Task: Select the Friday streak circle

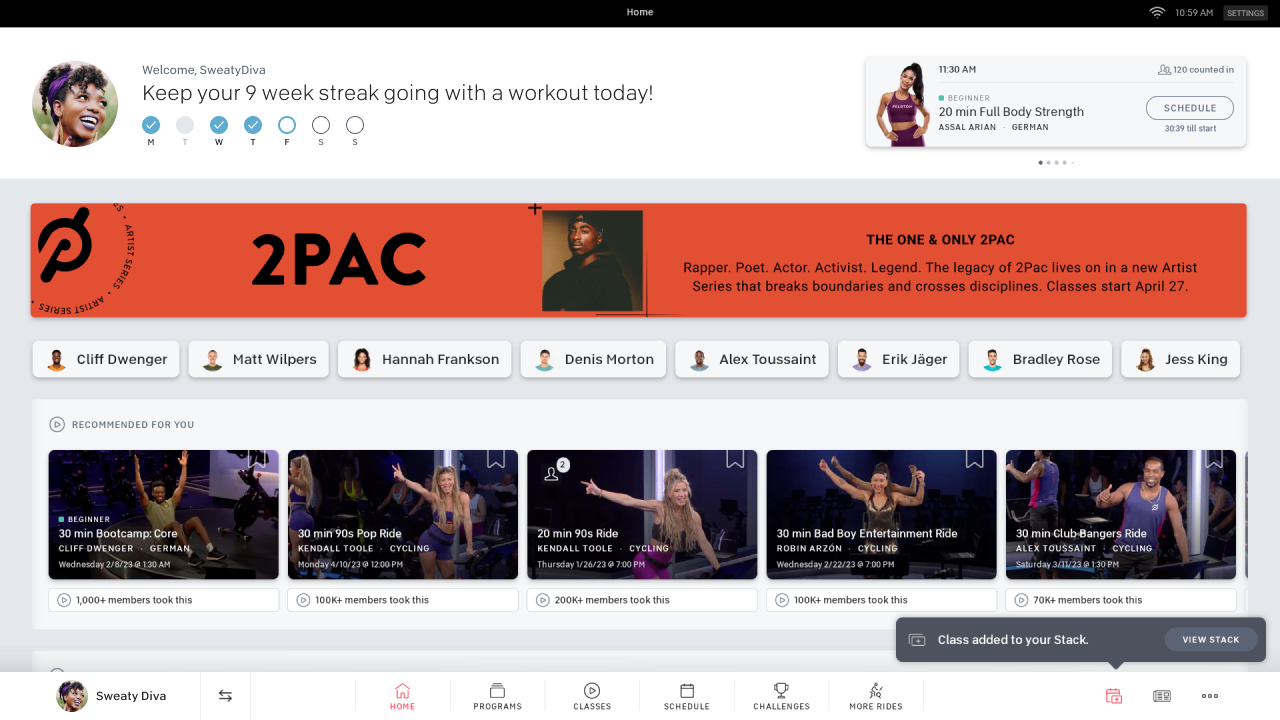Action: pyautogui.click(x=287, y=125)
